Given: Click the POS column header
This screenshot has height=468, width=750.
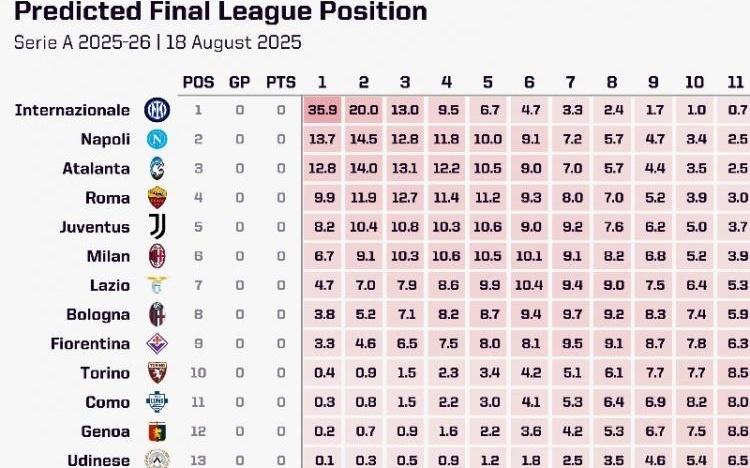Looking at the screenshot, I should (x=199, y=82).
